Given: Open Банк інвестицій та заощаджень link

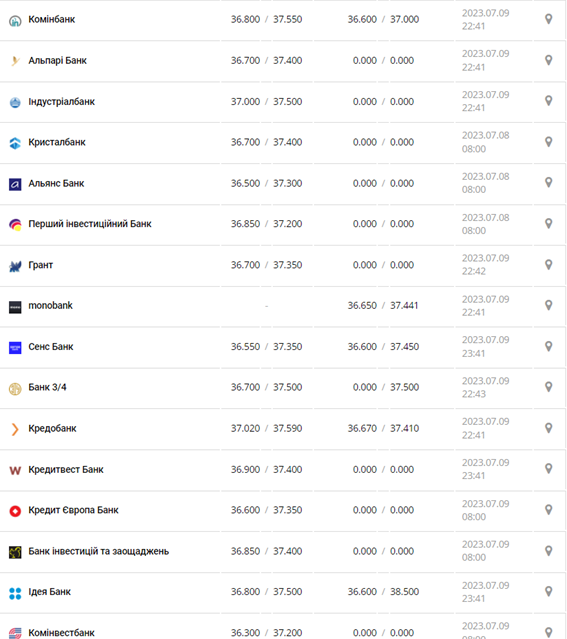Looking at the screenshot, I should tap(99, 551).
